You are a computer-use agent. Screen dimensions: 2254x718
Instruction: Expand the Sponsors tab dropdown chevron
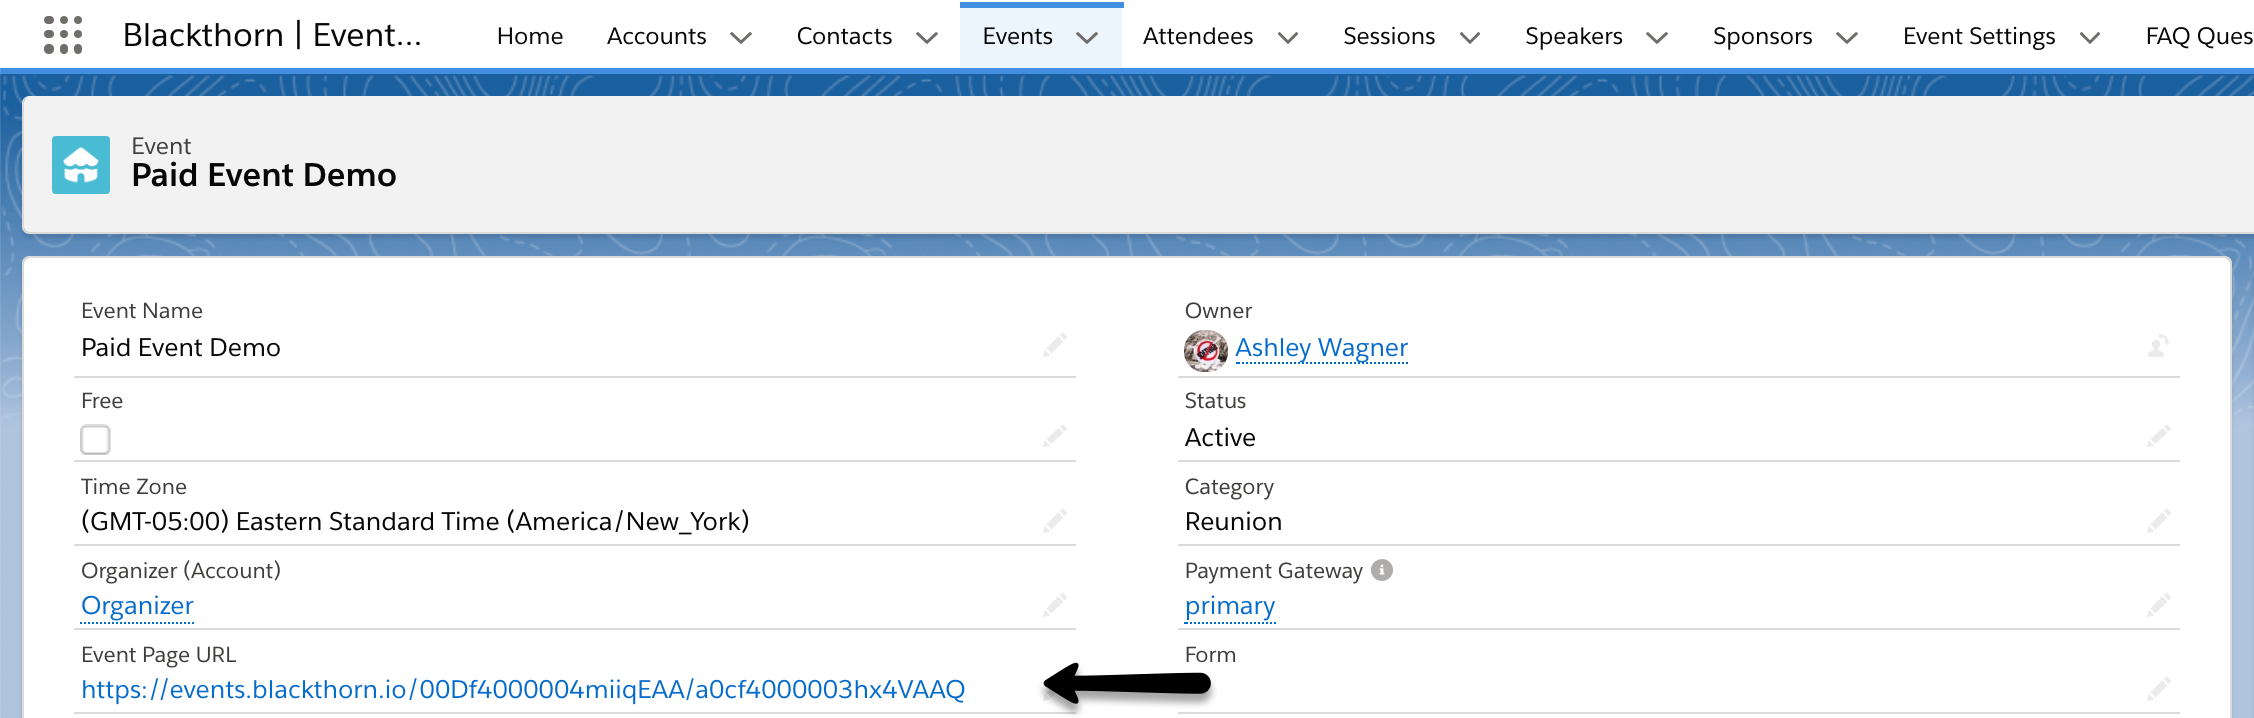click(x=1847, y=38)
